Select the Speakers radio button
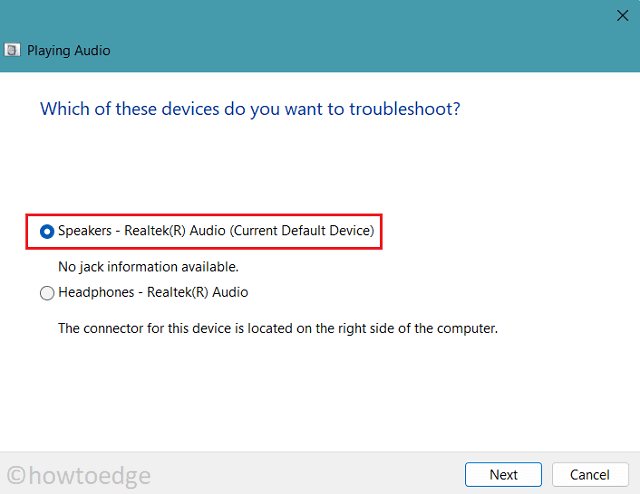640x494 pixels. pyautogui.click(x=47, y=232)
